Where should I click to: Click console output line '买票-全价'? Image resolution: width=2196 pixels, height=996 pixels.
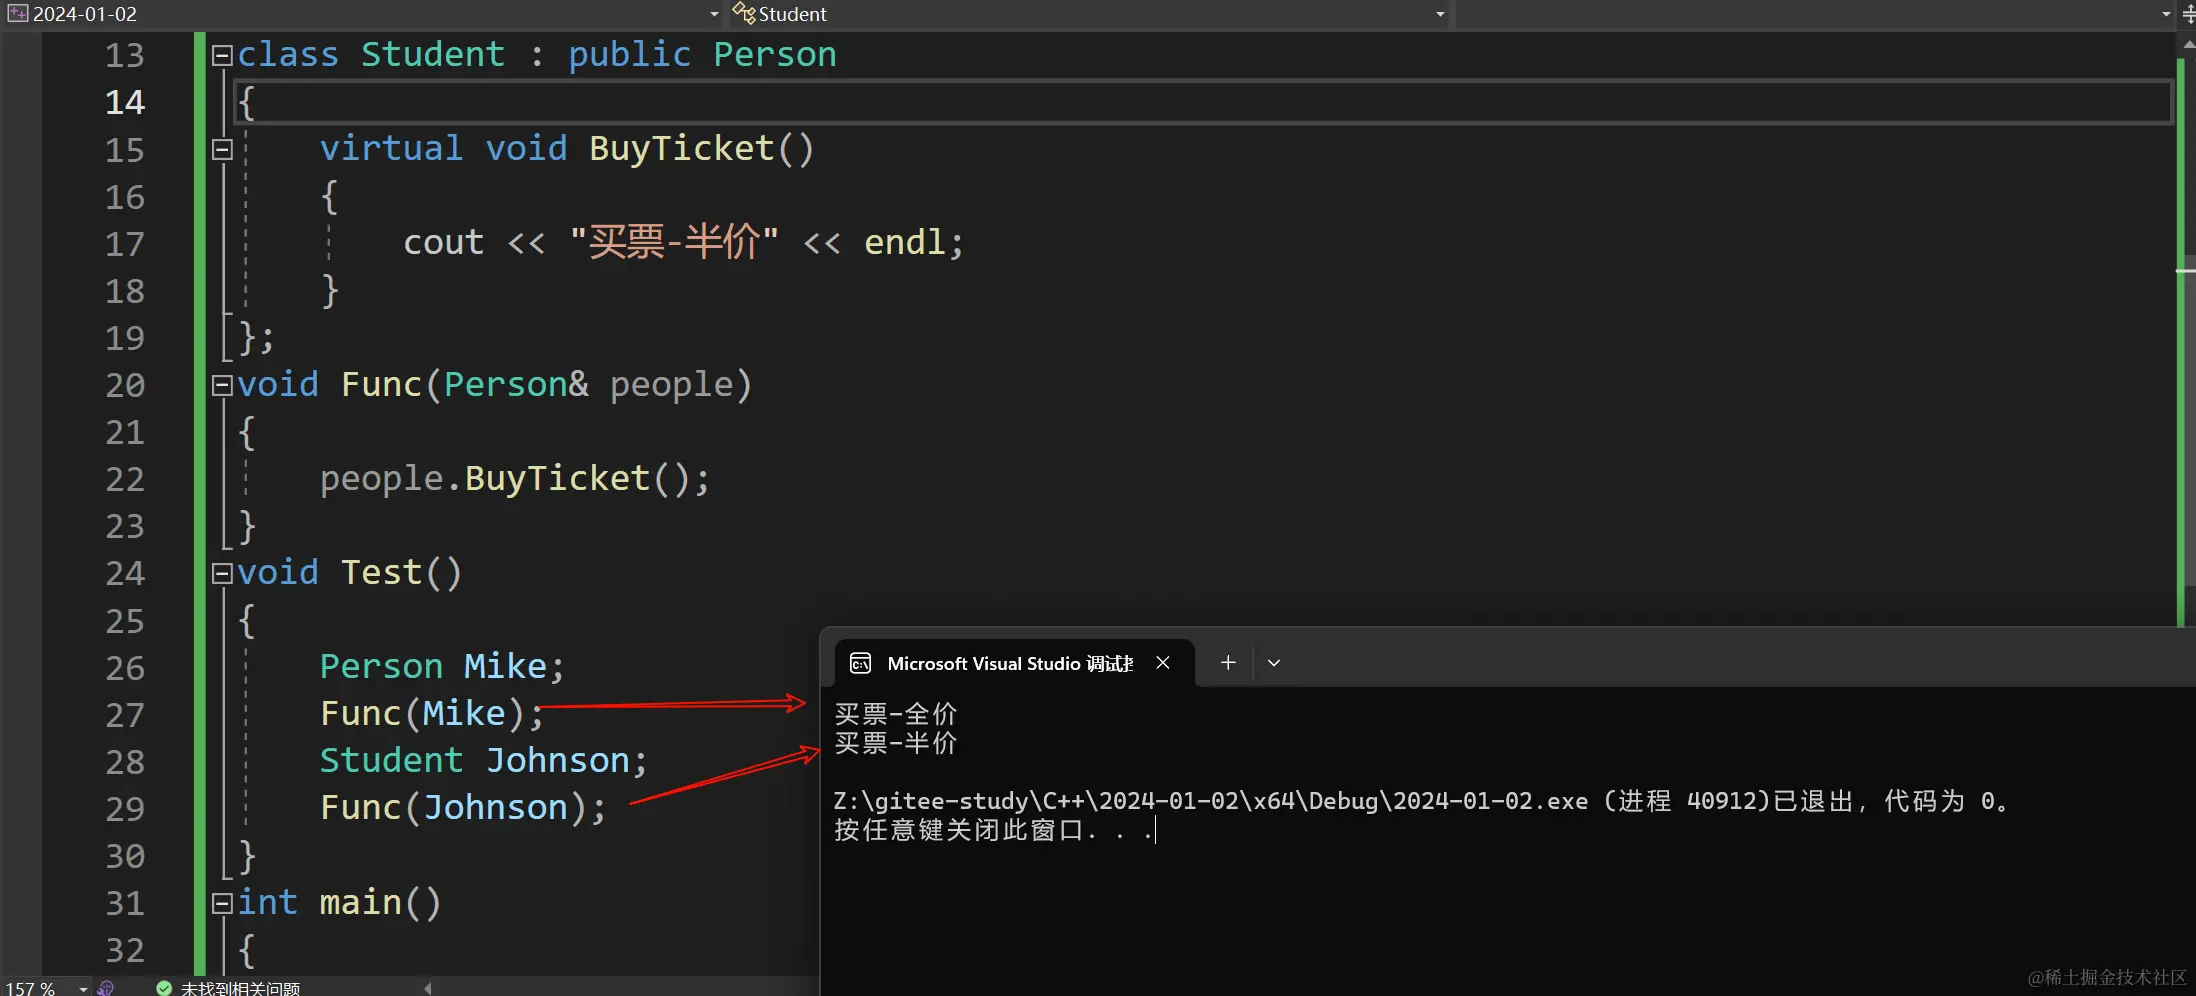pyautogui.click(x=895, y=714)
